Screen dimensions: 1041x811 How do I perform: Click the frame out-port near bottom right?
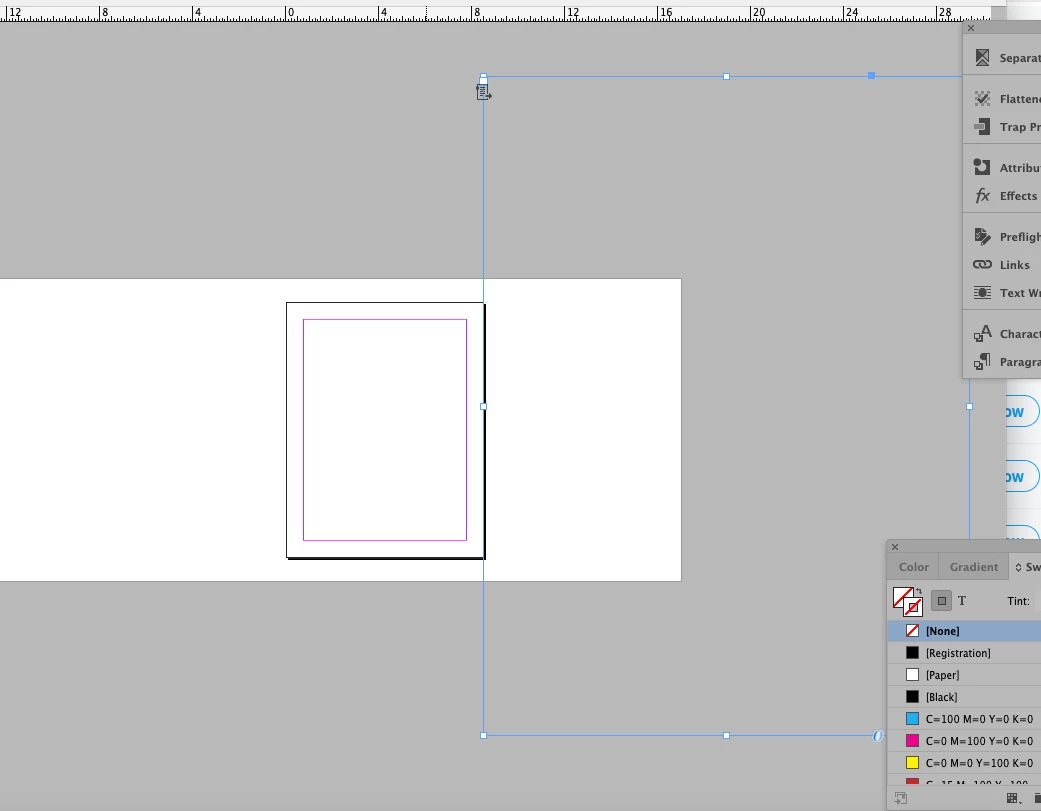coord(878,735)
